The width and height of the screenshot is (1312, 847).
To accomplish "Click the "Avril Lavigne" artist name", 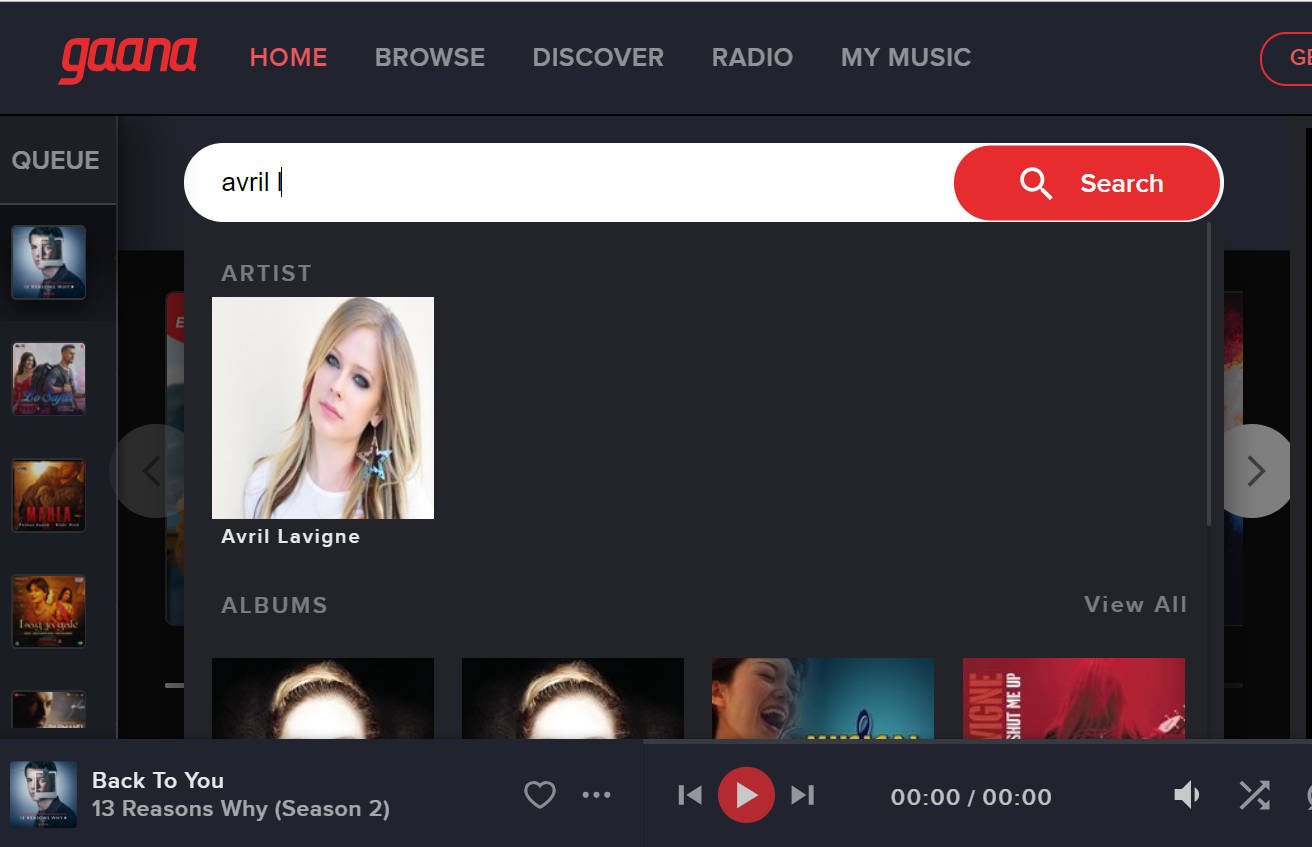I will coord(291,537).
